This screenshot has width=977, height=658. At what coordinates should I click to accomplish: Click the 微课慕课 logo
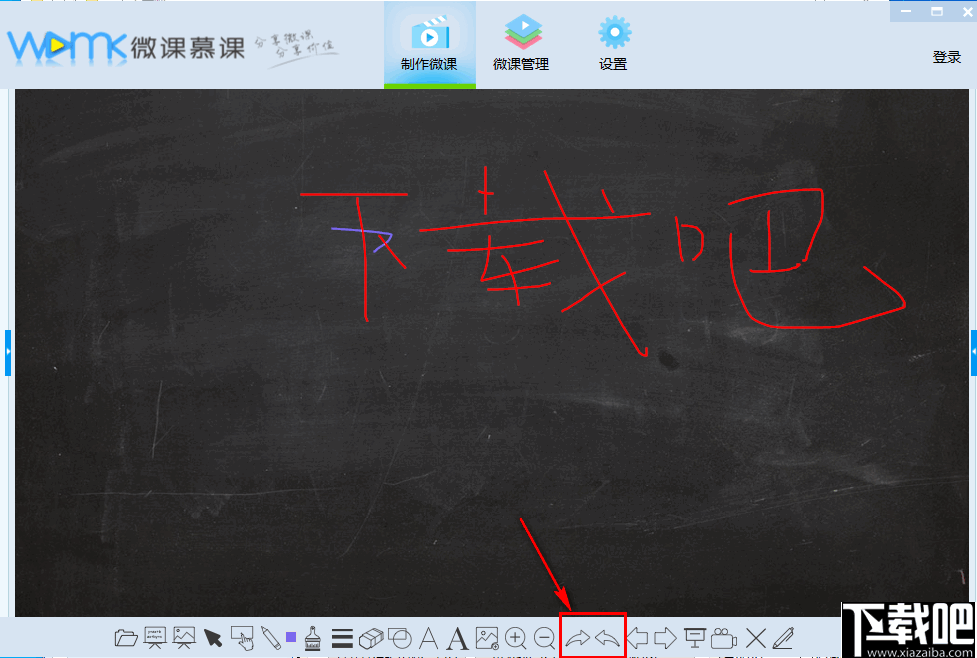pyautogui.click(x=126, y=47)
